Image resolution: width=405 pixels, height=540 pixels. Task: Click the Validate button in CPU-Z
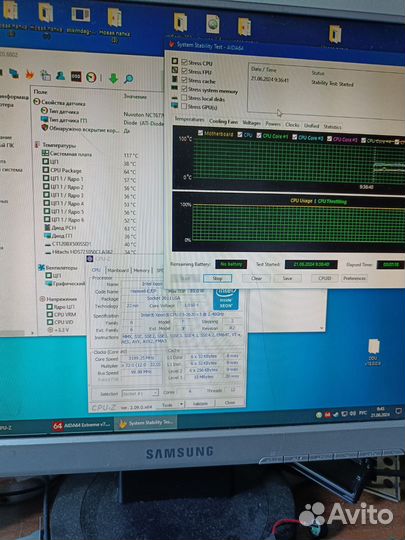pos(200,403)
